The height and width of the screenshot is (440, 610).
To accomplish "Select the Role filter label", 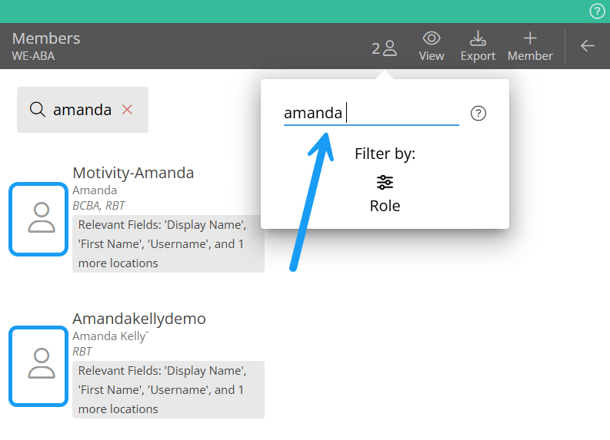I will [385, 205].
